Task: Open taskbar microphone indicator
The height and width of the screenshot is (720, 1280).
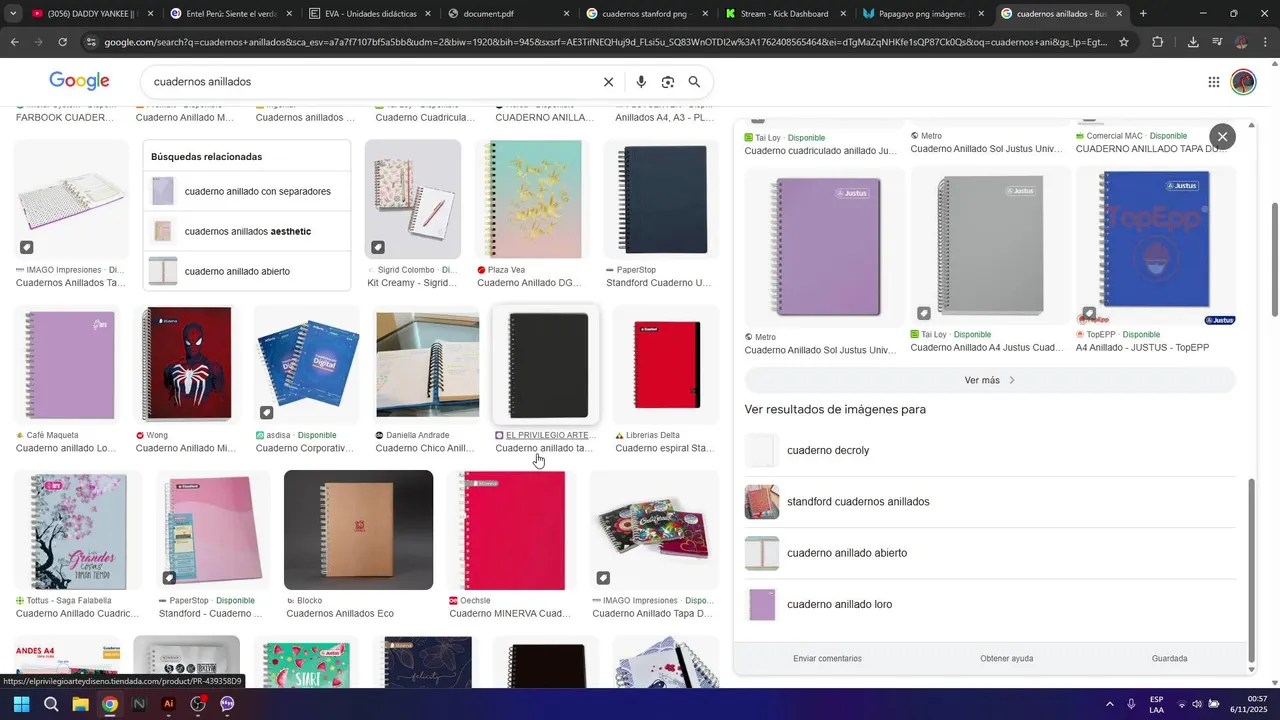Action: [1131, 704]
